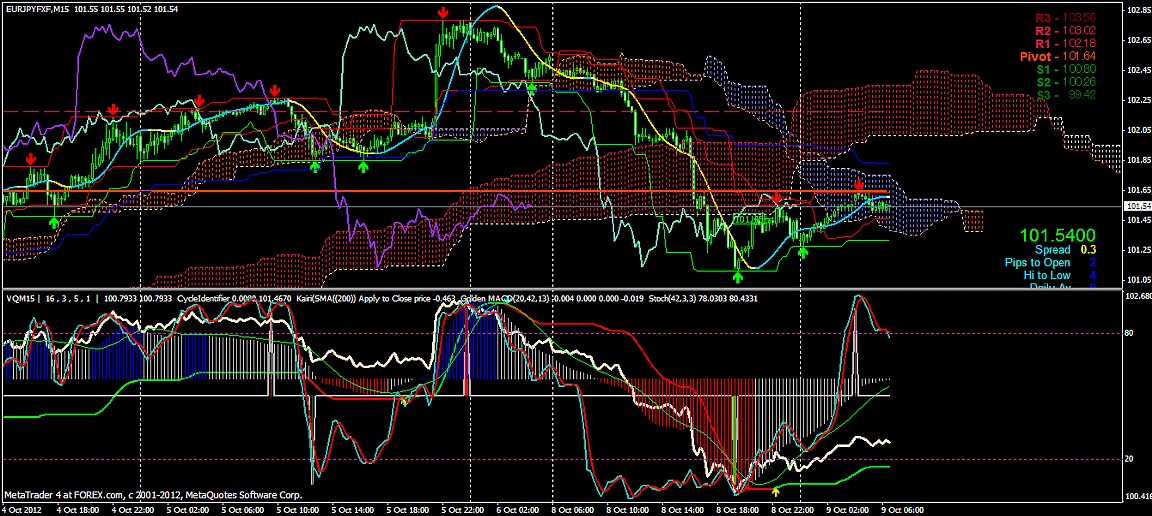Click the Pivot - 101.64 label
Viewport: 1152px width, 516px height.
[1059, 56]
